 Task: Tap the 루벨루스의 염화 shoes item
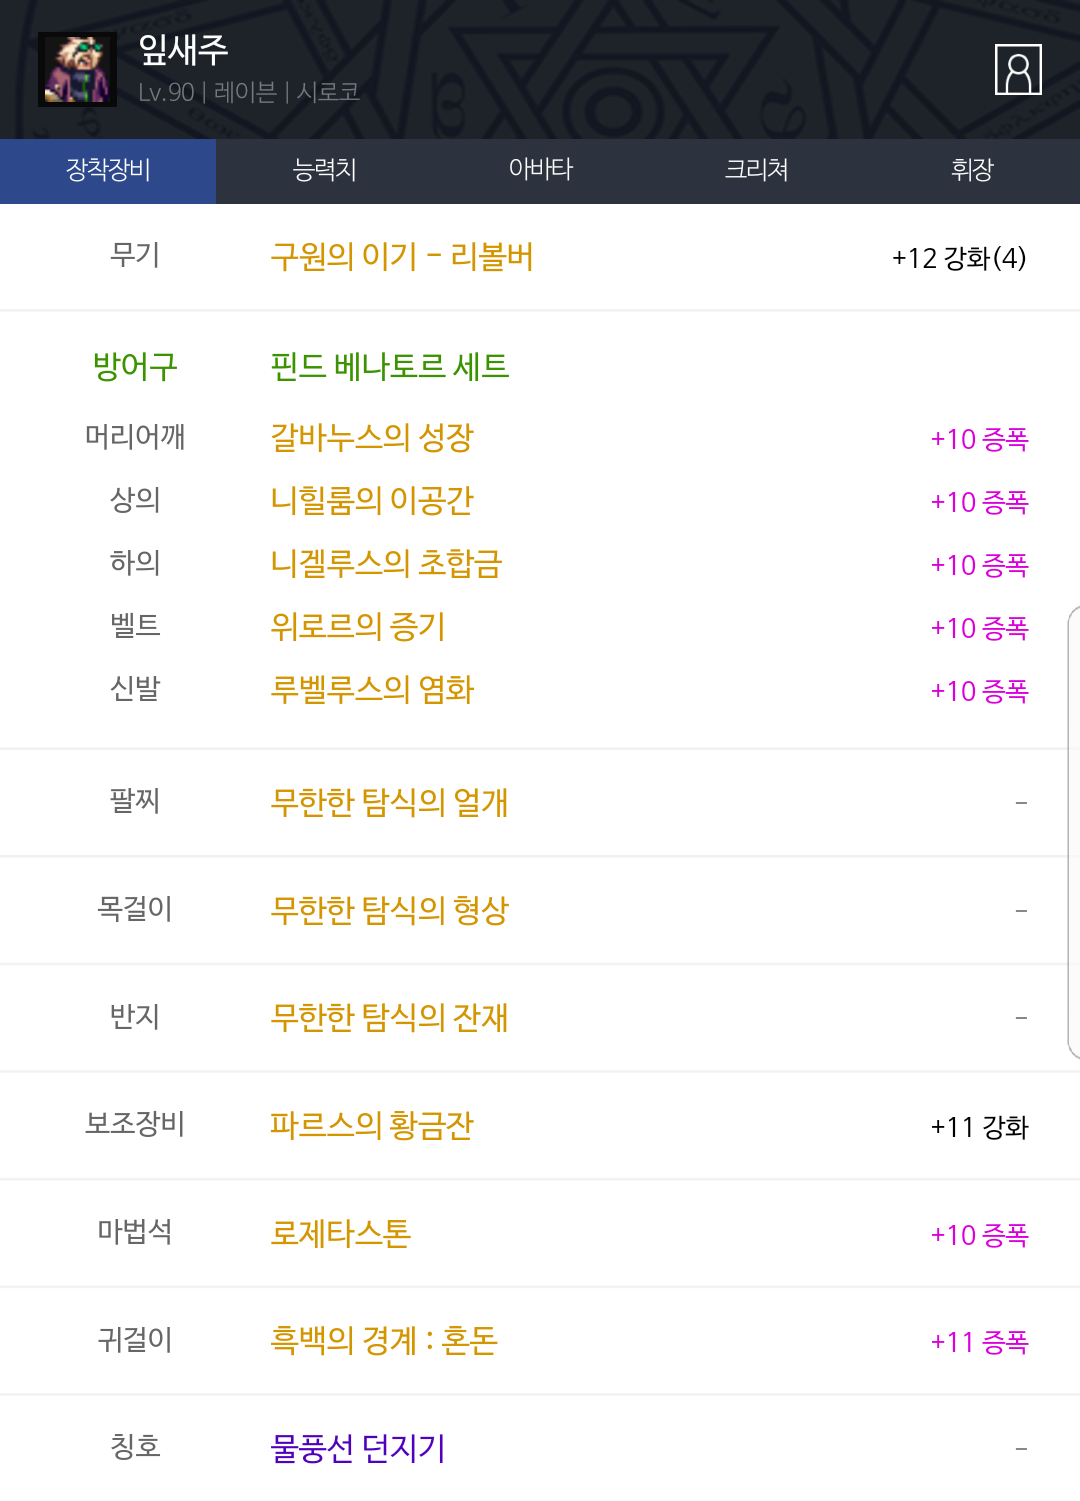(x=372, y=689)
